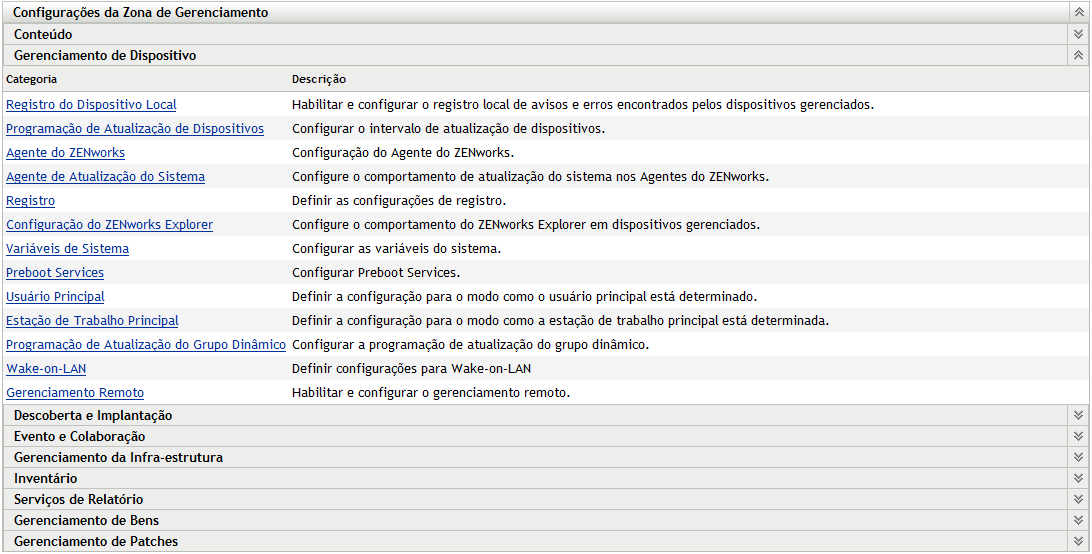Select text 'Habilitar e configurar o gerenciamento remoto.'
The height and width of the screenshot is (554, 1092).
tap(431, 393)
